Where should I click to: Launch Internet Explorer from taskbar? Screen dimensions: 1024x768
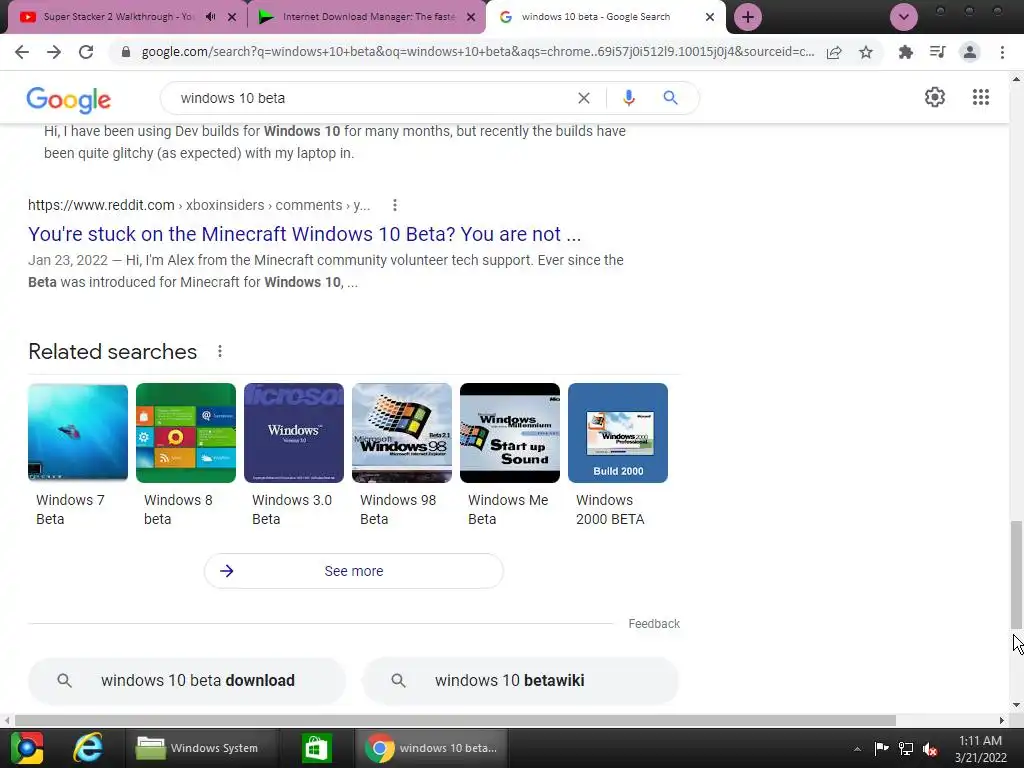tap(88, 747)
